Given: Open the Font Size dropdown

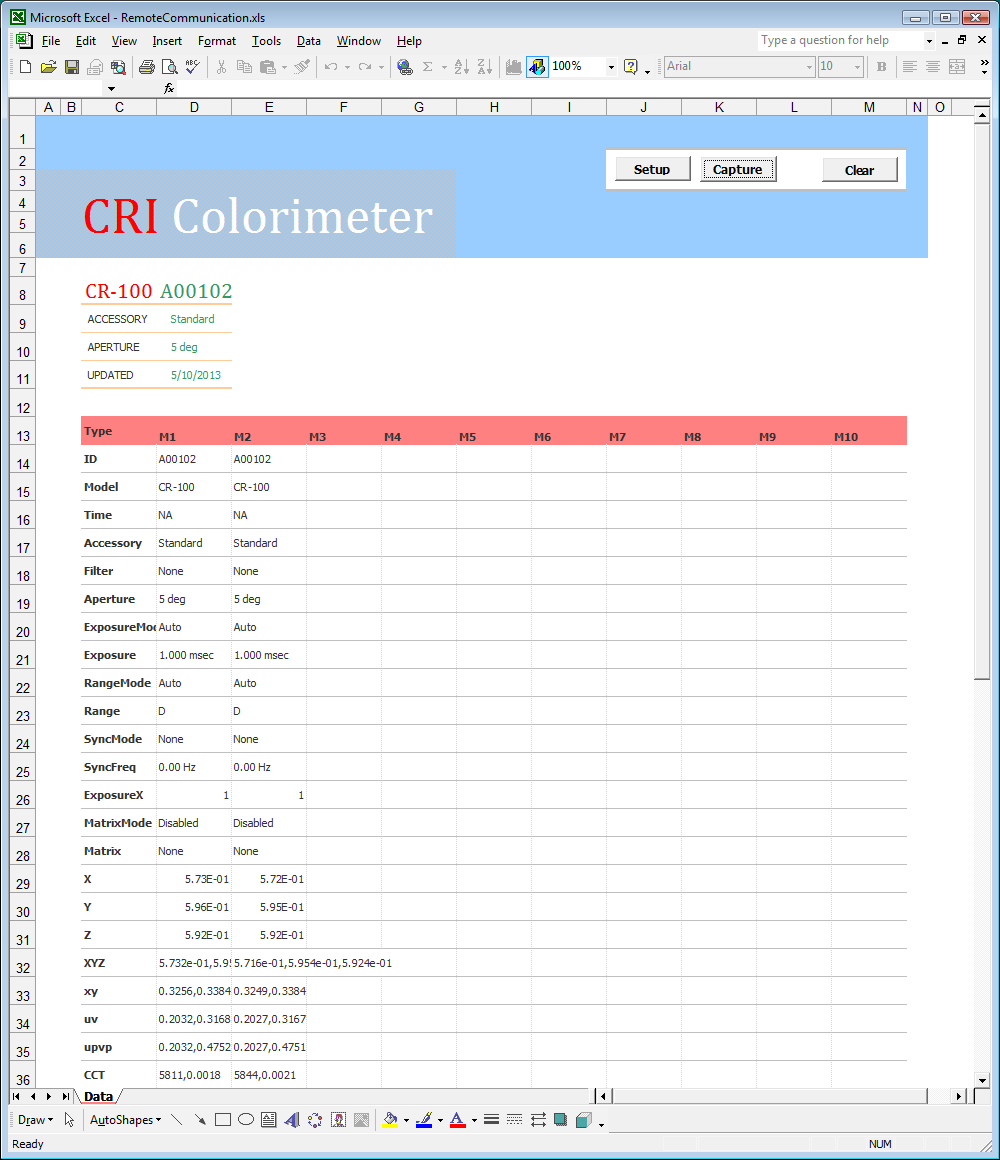Looking at the screenshot, I should (857, 67).
